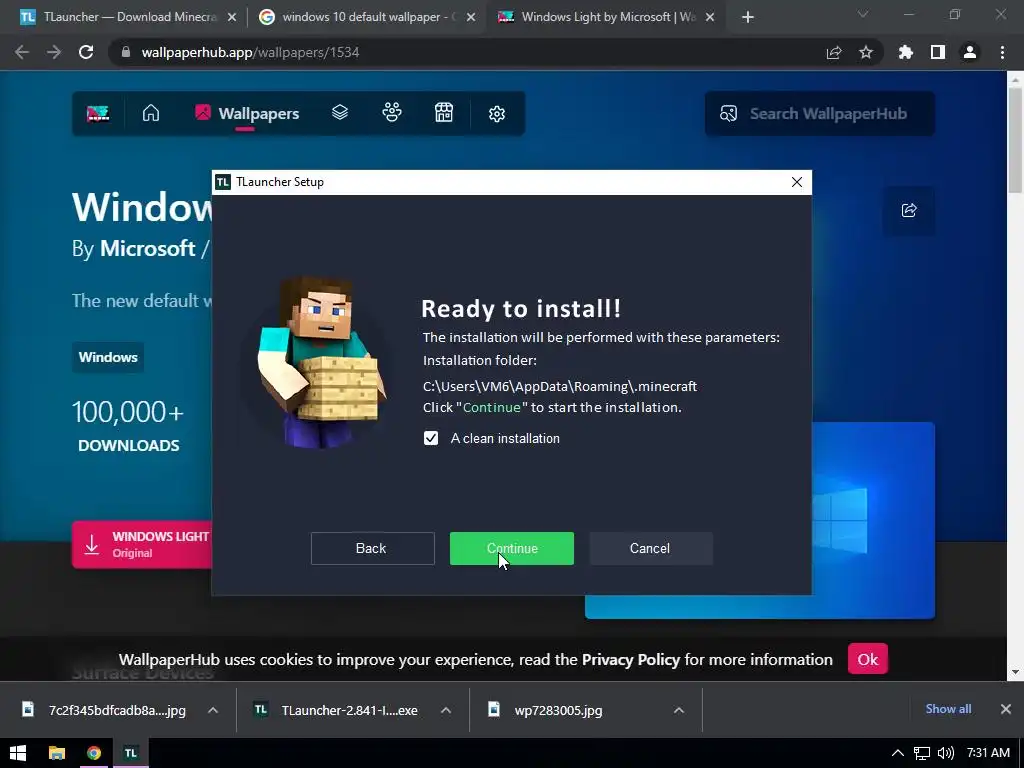
Task: Open Chrome from the taskbar
Action: (x=94, y=753)
